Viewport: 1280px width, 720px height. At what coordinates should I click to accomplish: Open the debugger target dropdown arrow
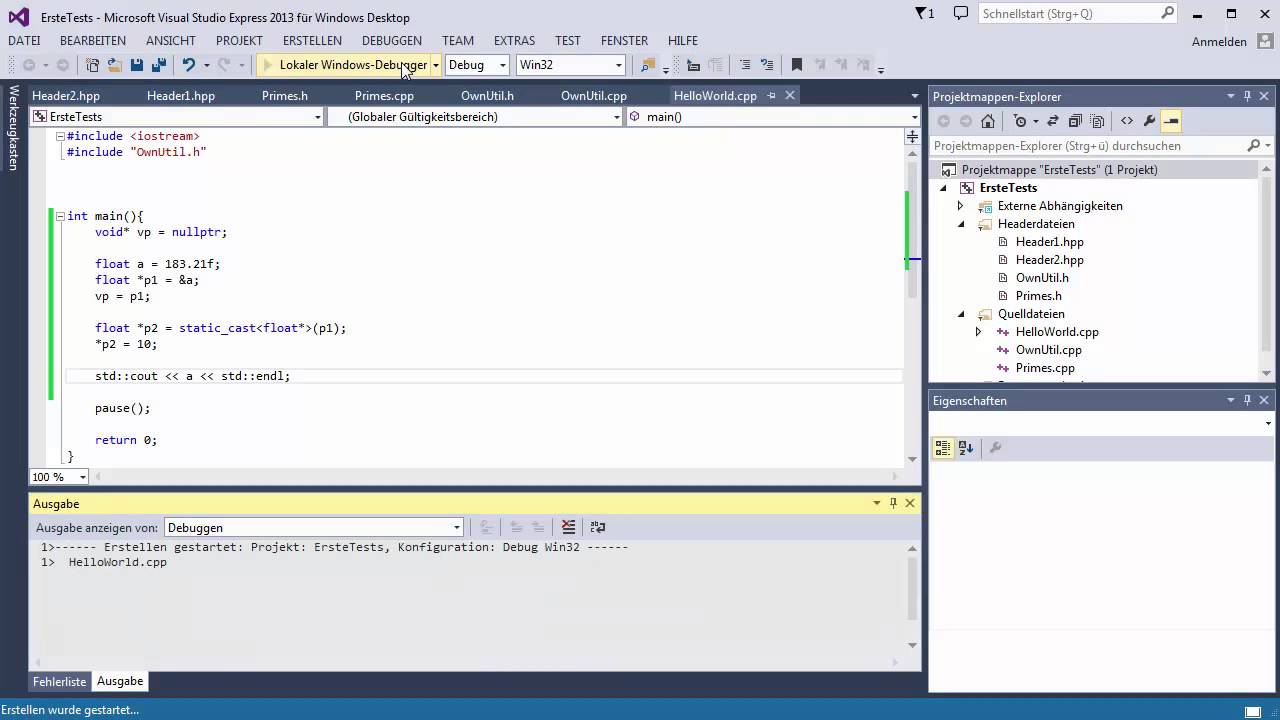tap(436, 65)
